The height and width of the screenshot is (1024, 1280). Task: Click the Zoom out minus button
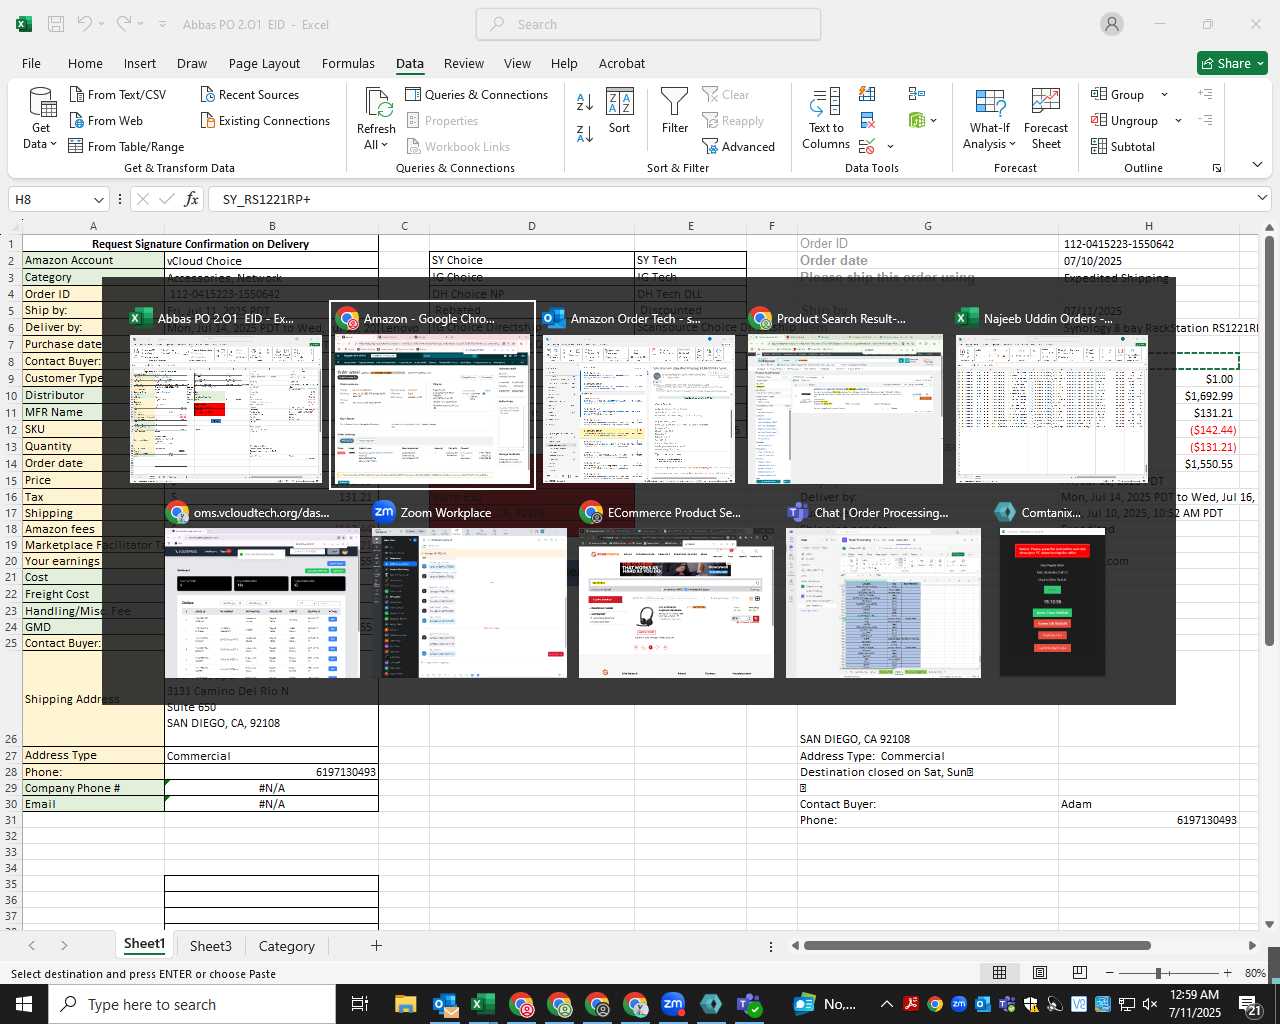tap(1109, 973)
